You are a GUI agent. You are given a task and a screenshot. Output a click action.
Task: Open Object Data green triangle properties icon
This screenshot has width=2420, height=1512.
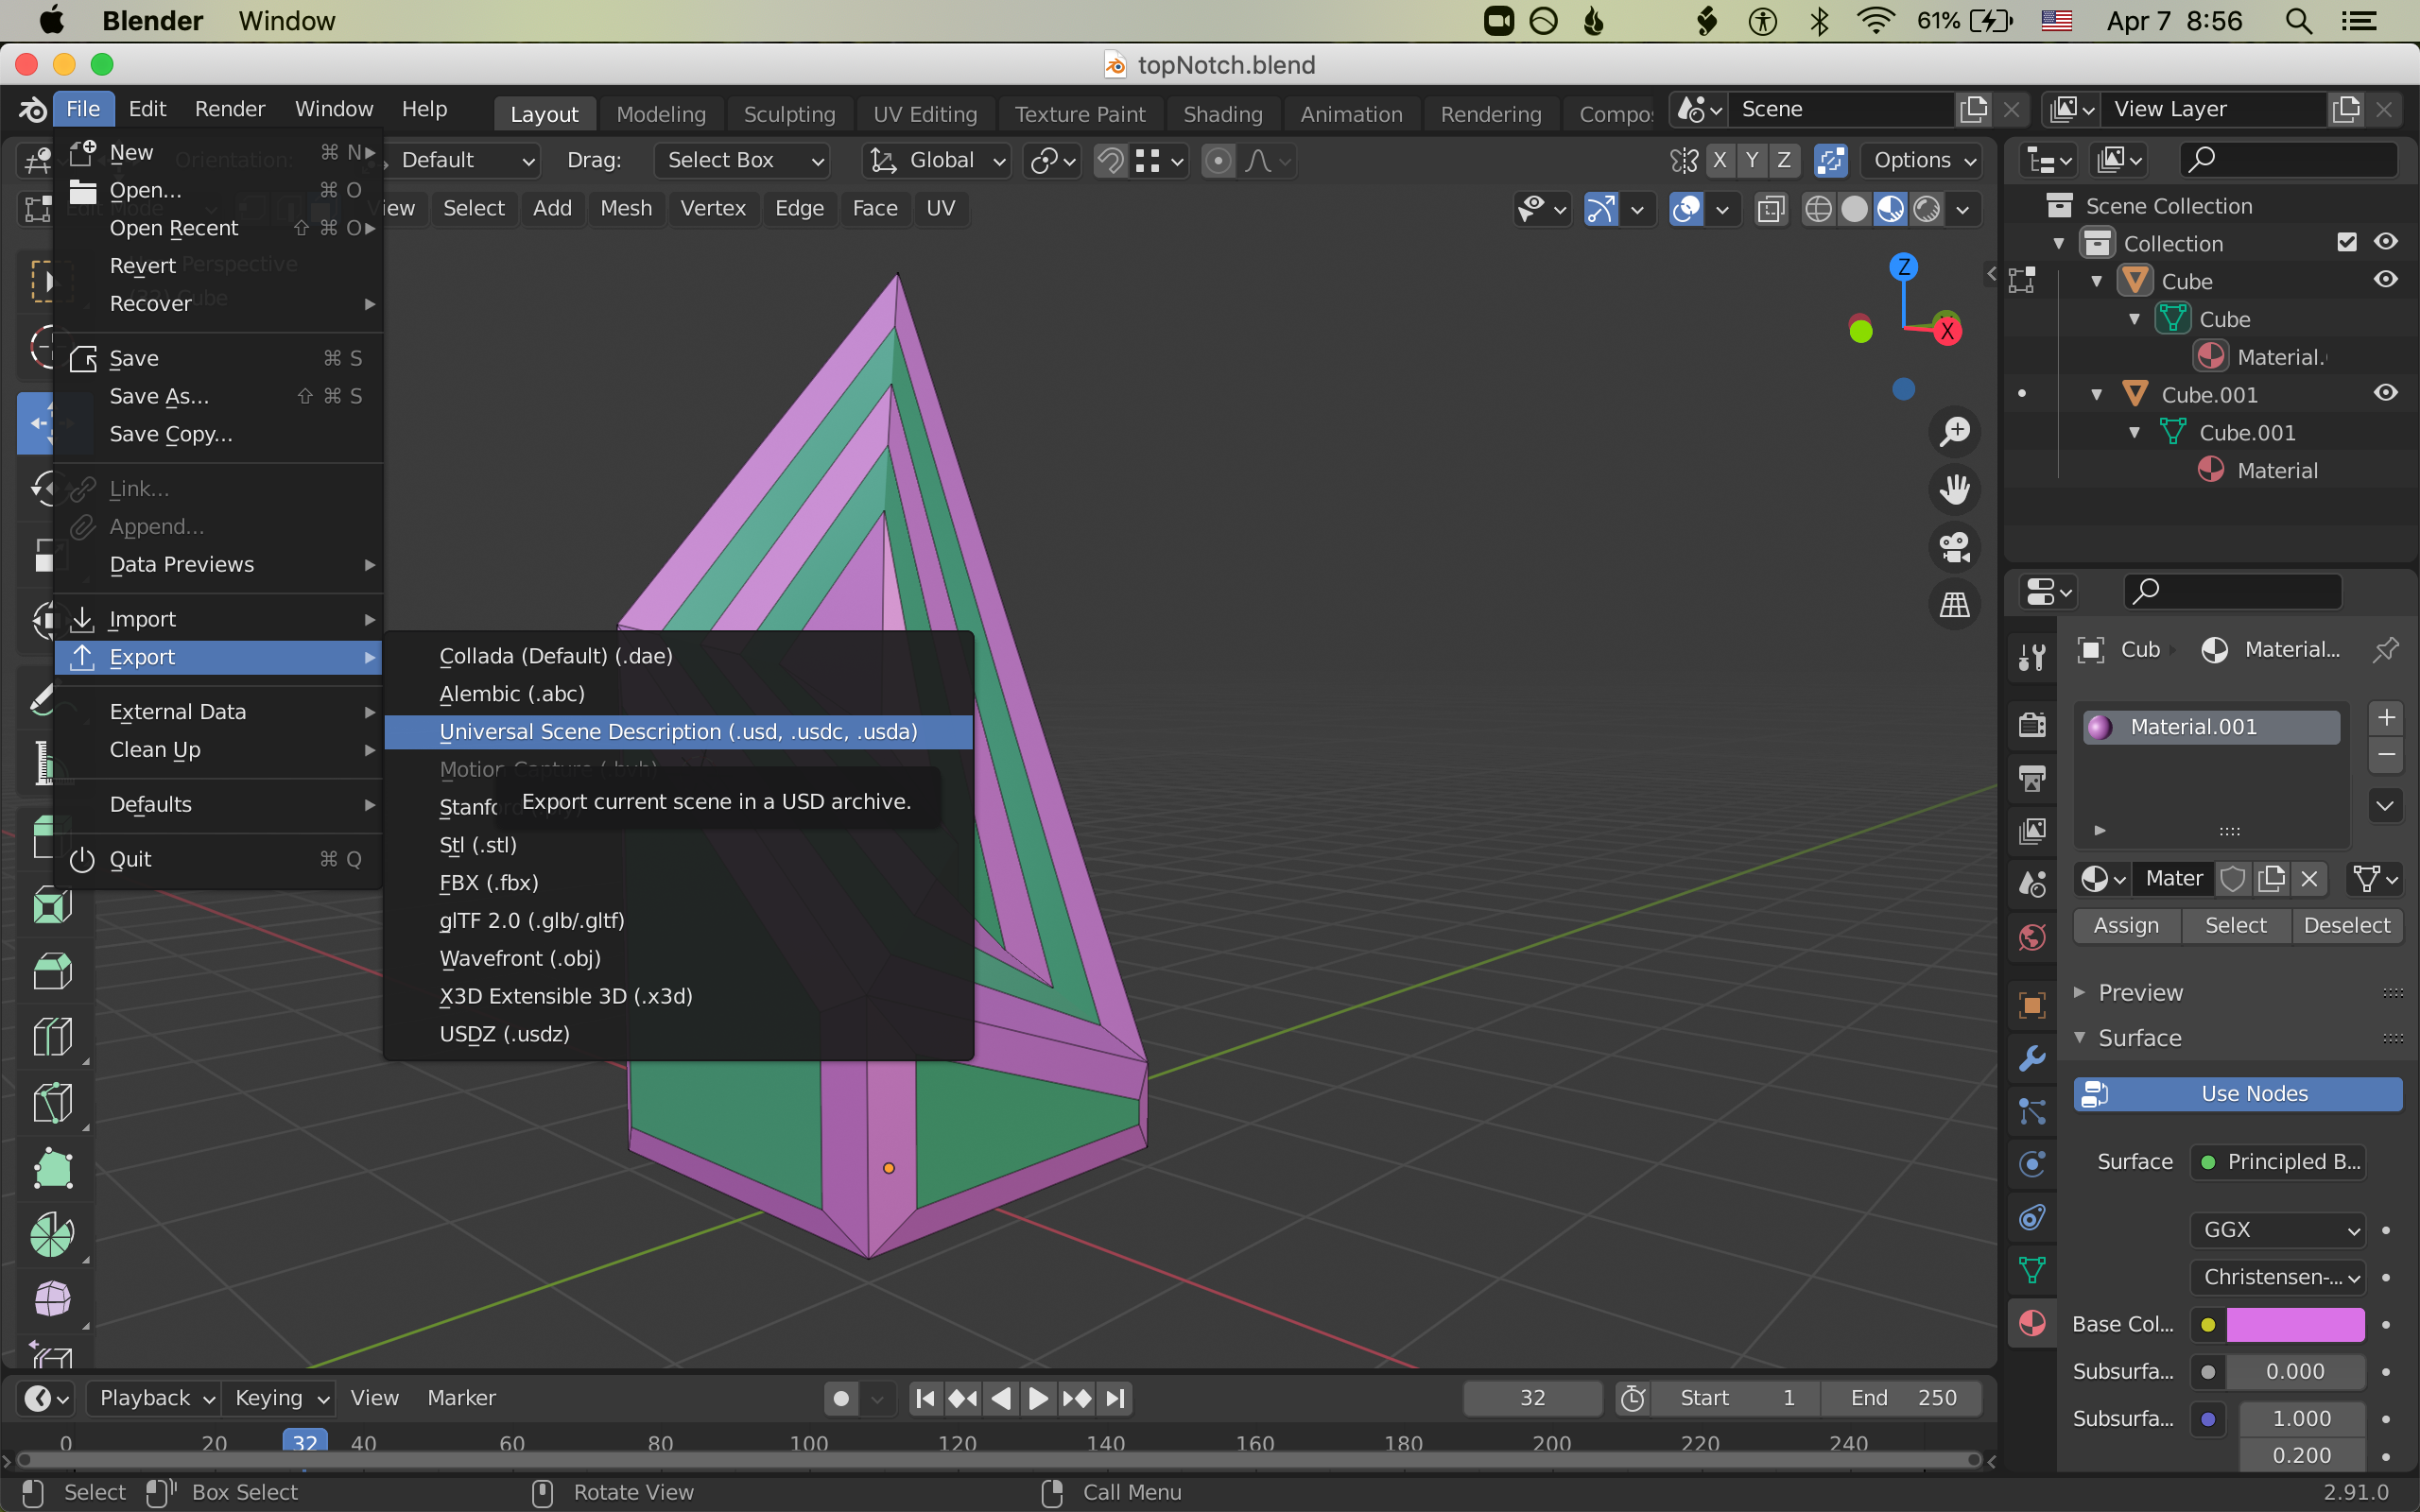pos(2032,1270)
